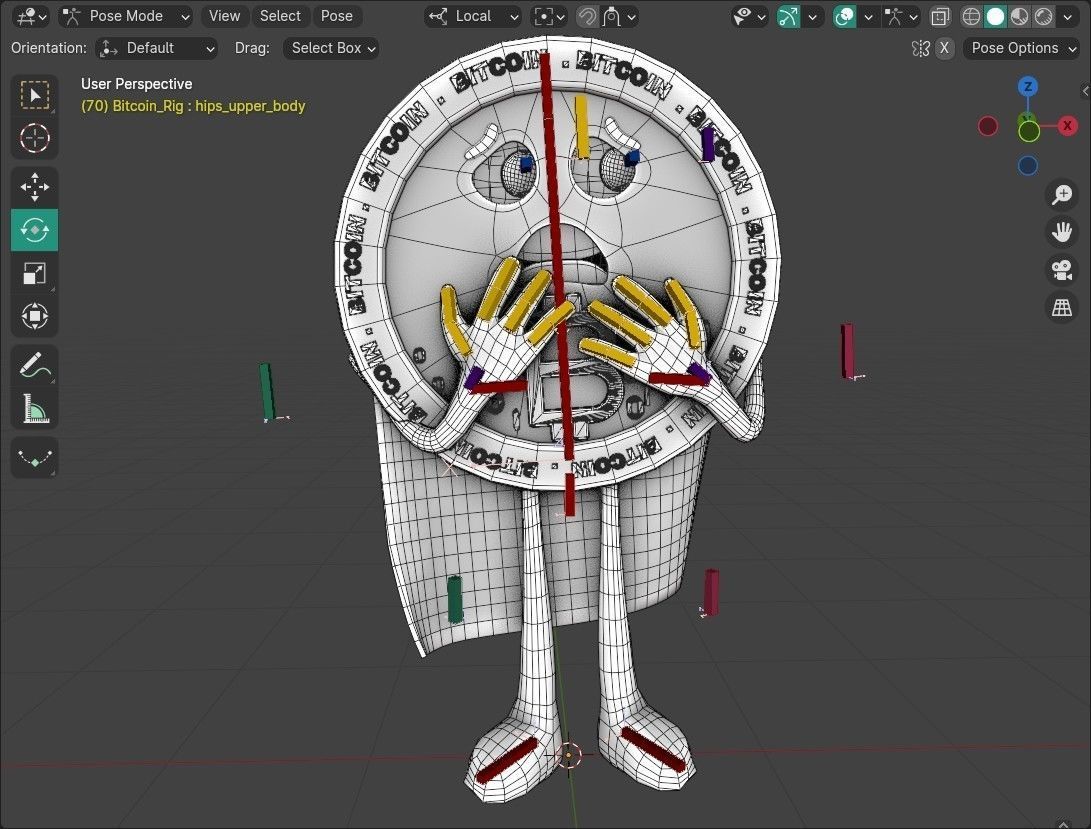Switch perspective/orthographic grid icon
Screen dimensions: 1091x829
point(1062,307)
